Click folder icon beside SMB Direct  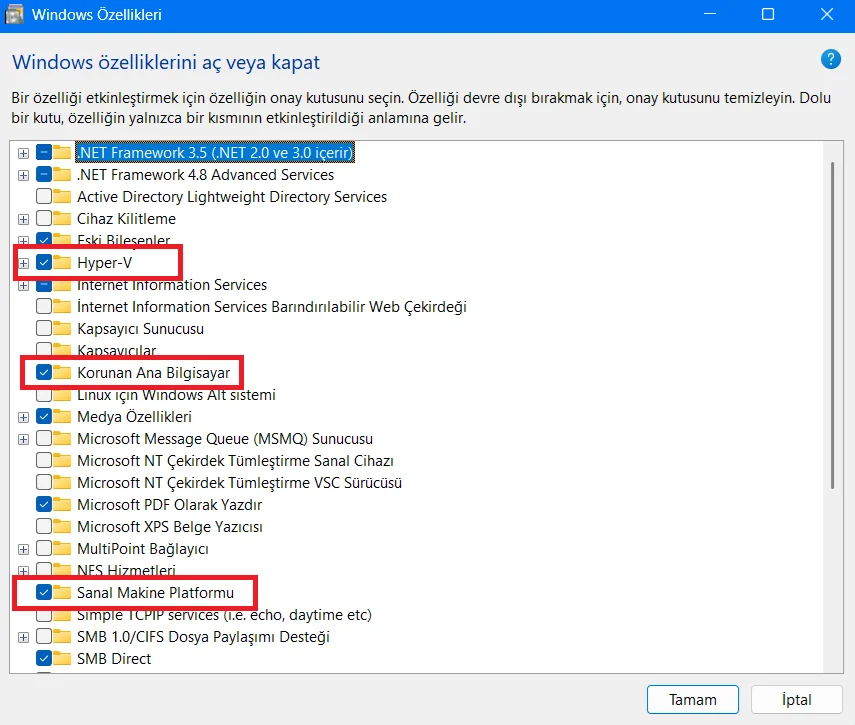[62, 659]
